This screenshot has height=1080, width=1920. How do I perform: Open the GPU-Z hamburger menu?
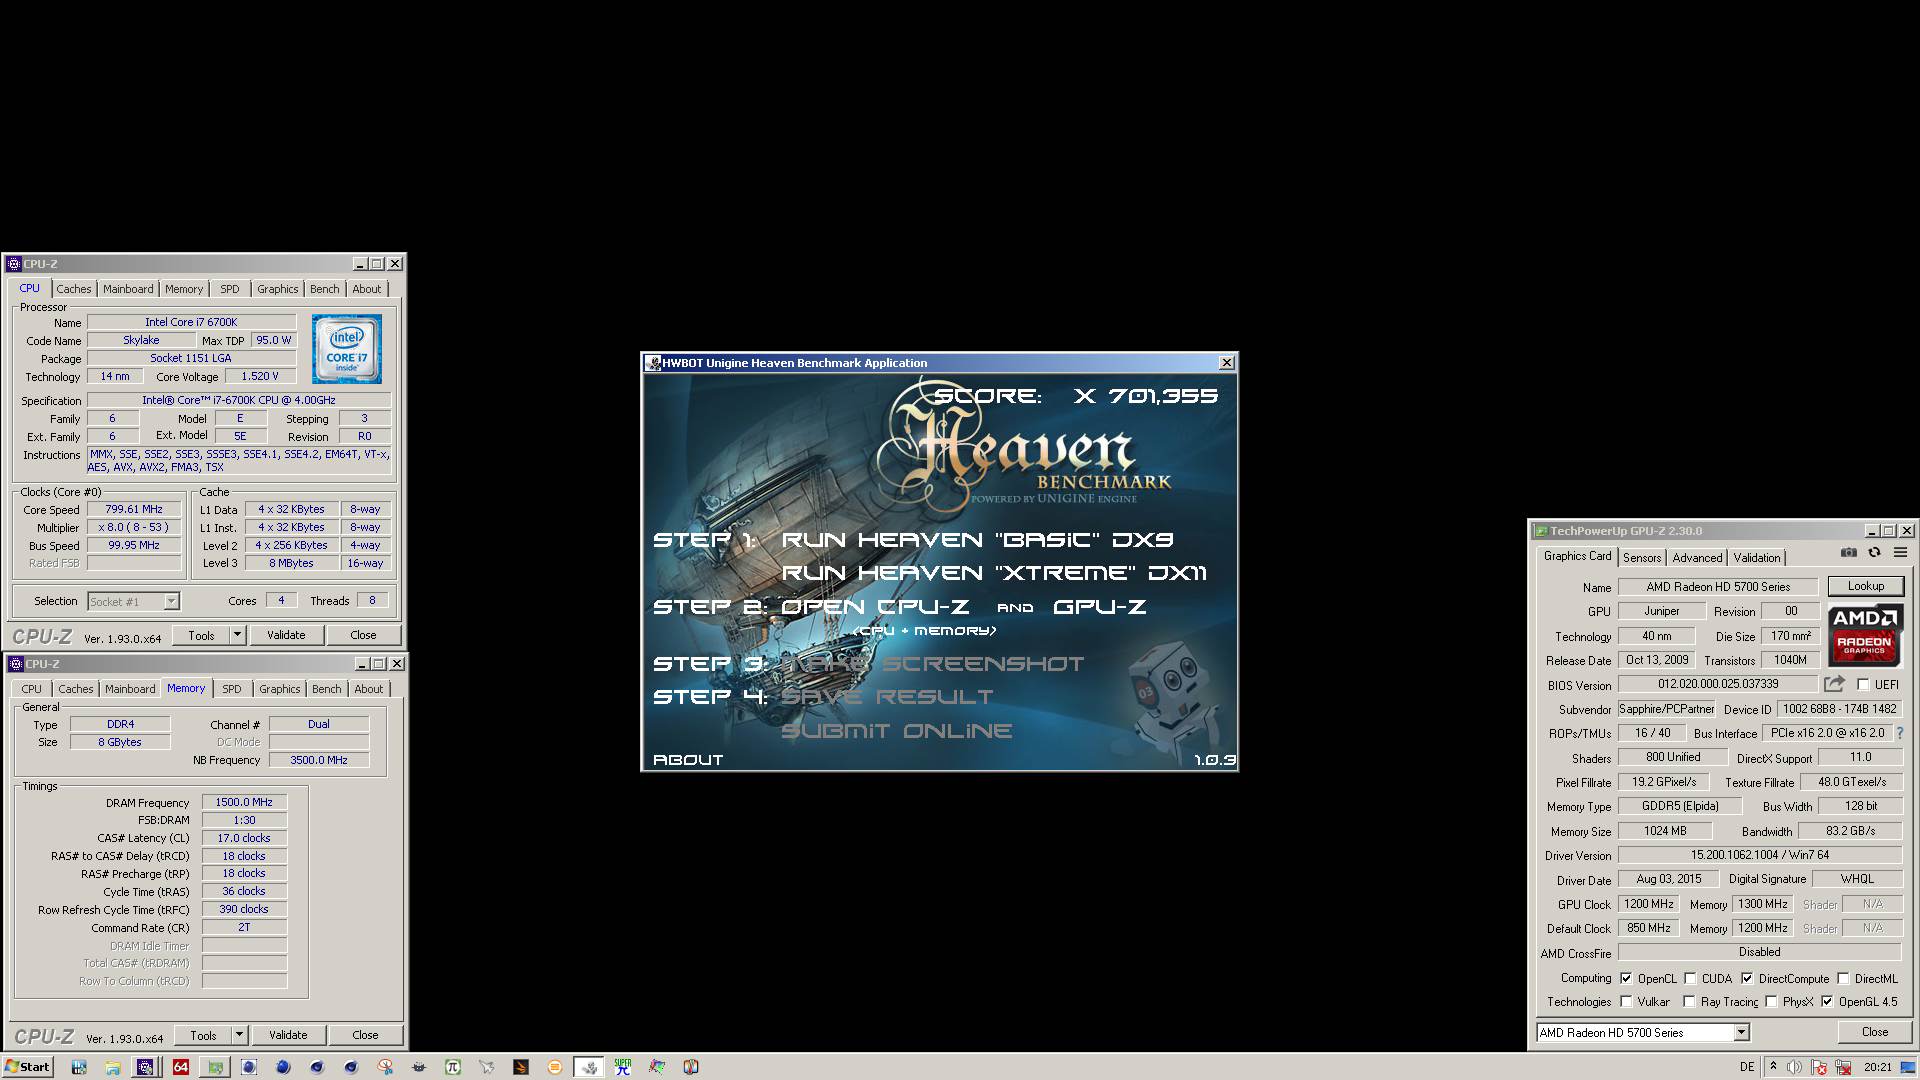click(x=1901, y=553)
